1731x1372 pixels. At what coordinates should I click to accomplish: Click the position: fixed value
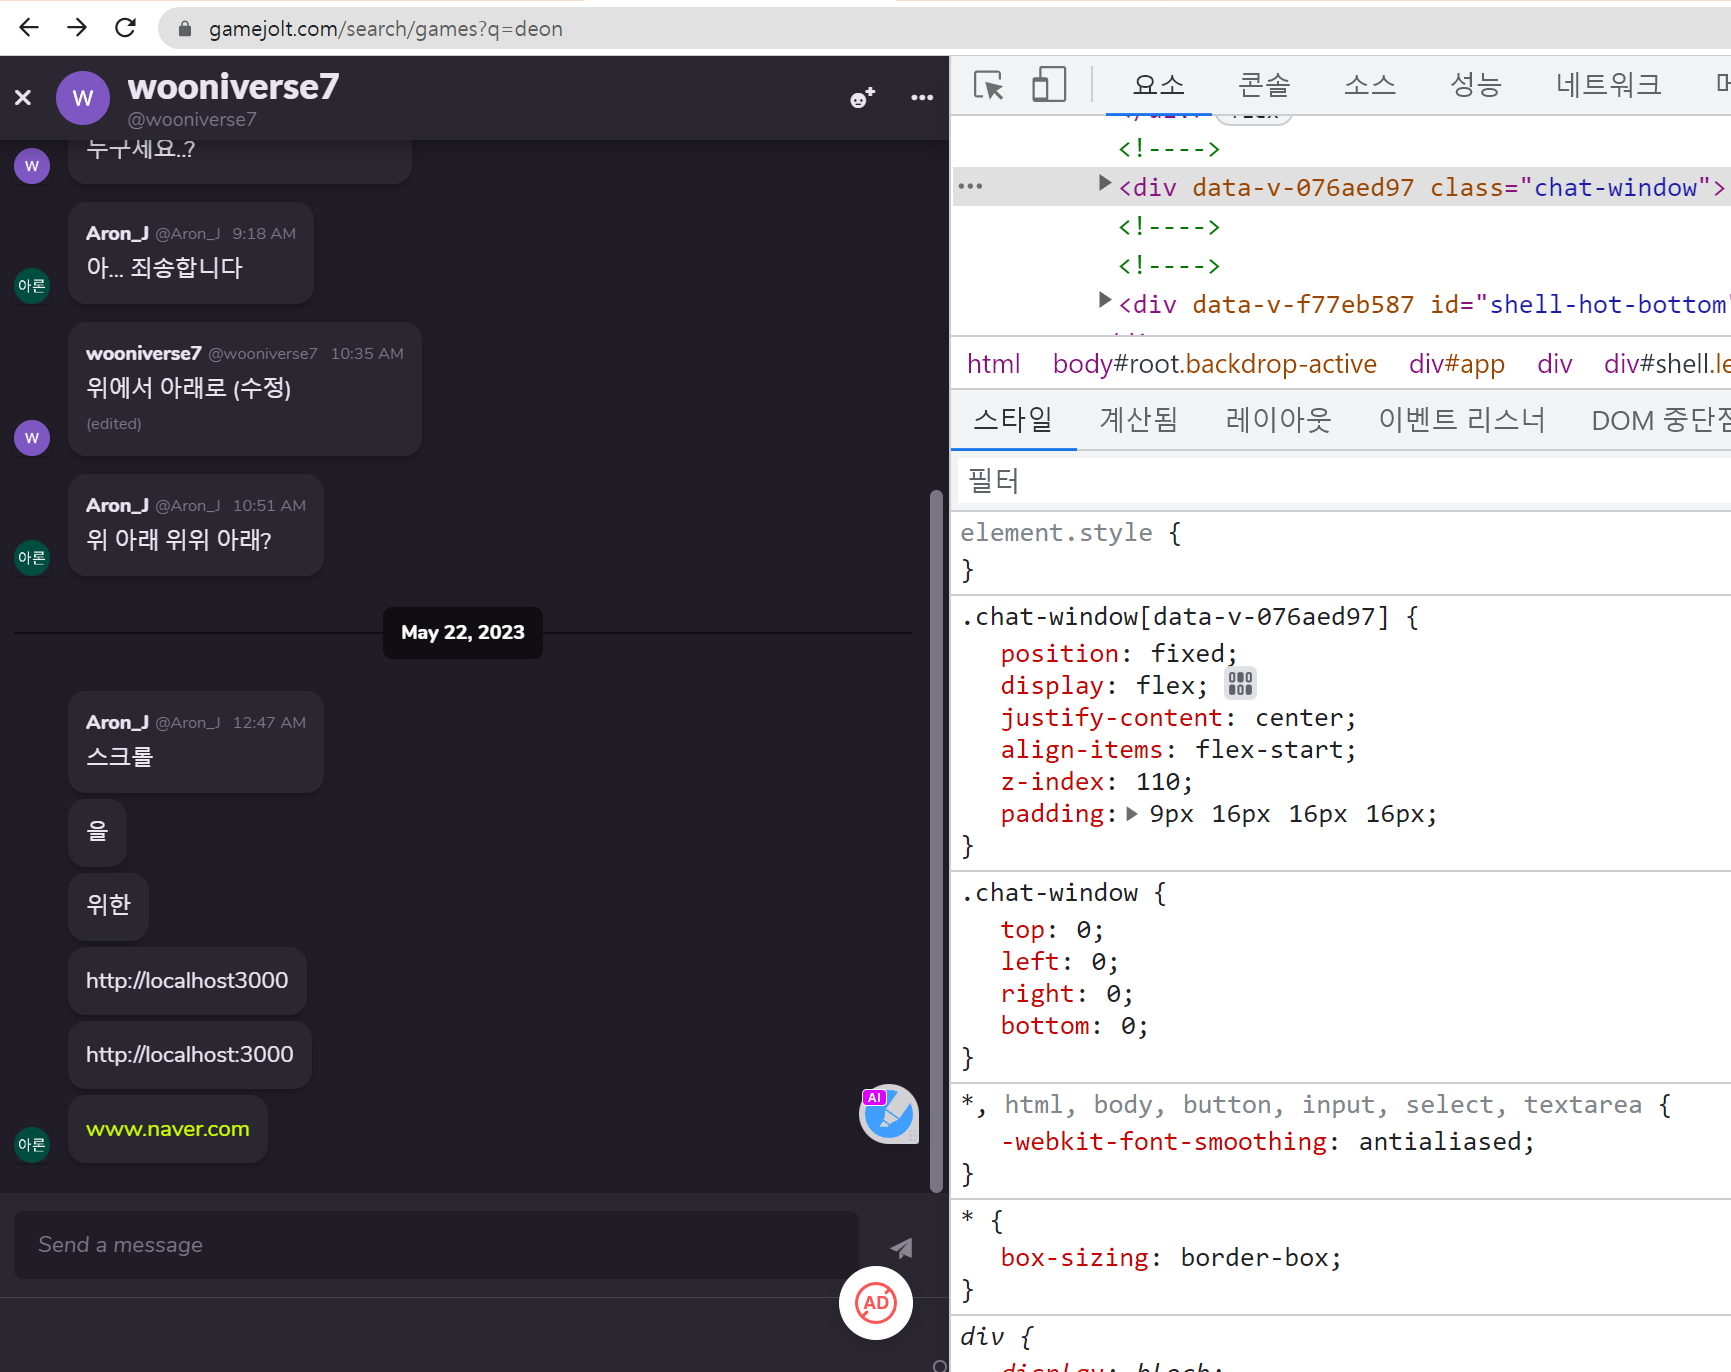point(1187,654)
